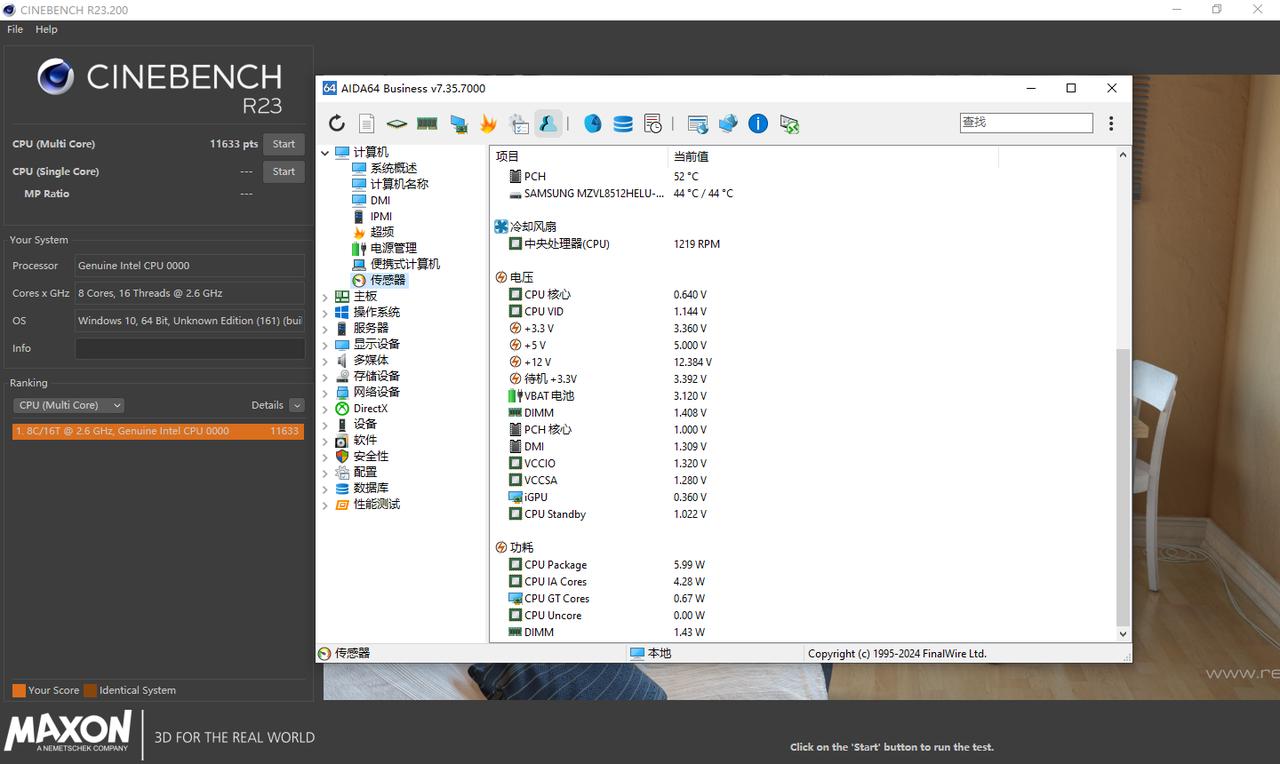The width and height of the screenshot is (1280, 764).
Task: Click the 当前值 column header
Action: point(833,156)
